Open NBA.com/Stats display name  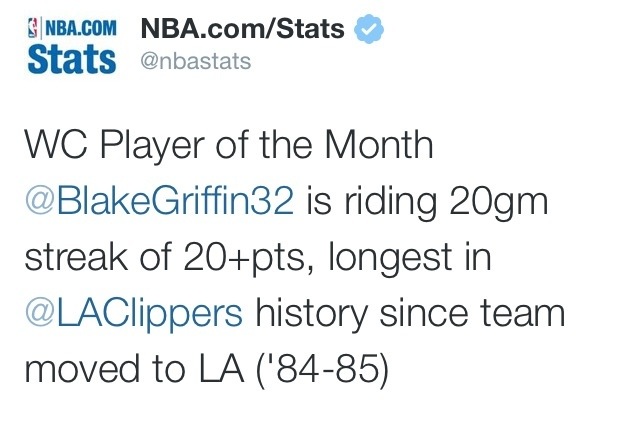242,29
